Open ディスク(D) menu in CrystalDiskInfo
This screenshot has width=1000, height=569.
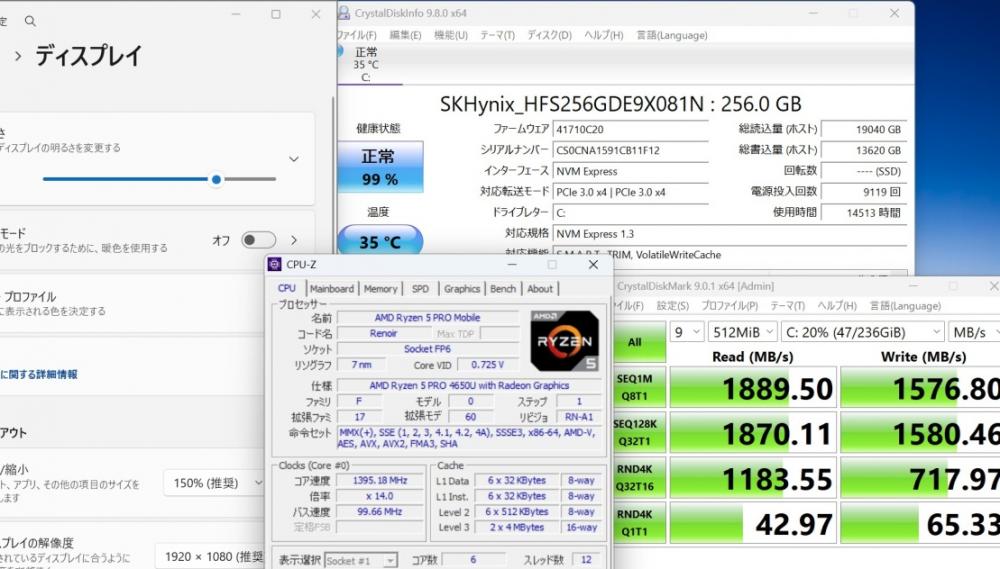[550, 35]
